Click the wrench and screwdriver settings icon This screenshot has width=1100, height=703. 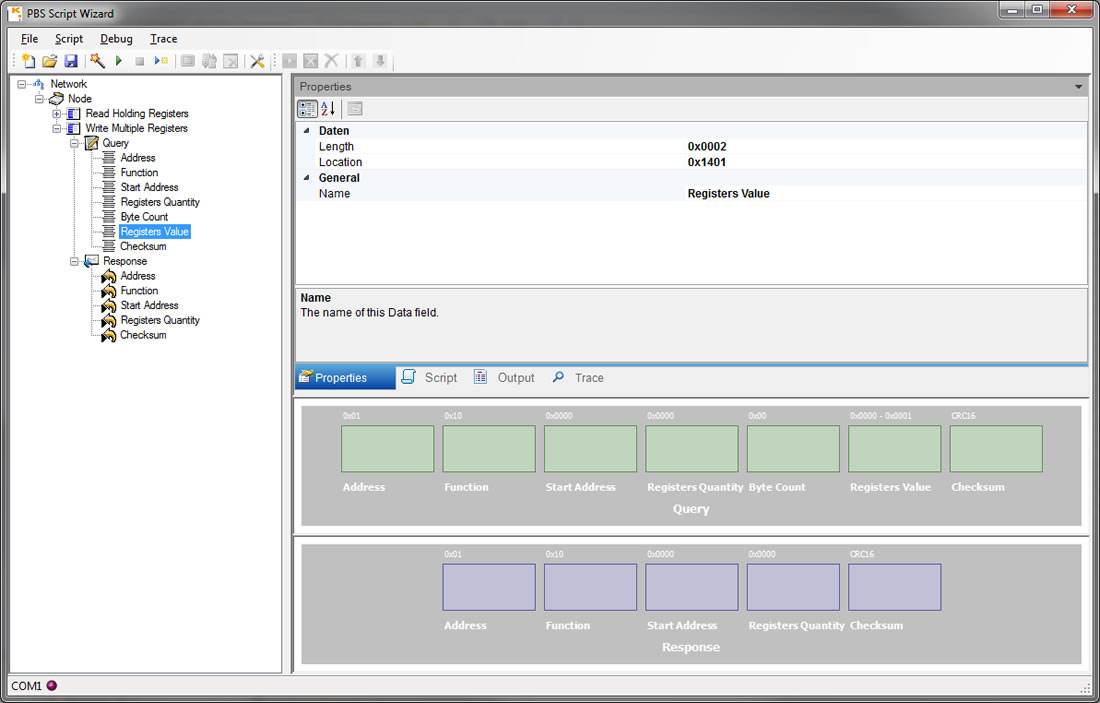click(x=257, y=62)
